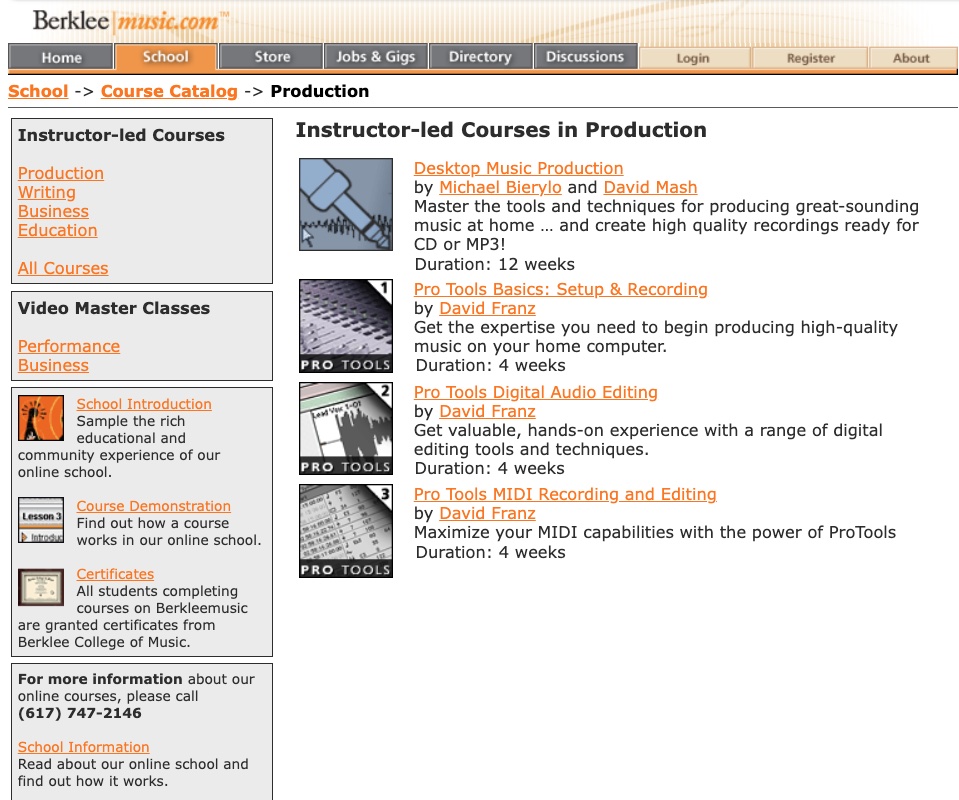
Task: Follow the School breadcrumb link
Action: click(38, 91)
